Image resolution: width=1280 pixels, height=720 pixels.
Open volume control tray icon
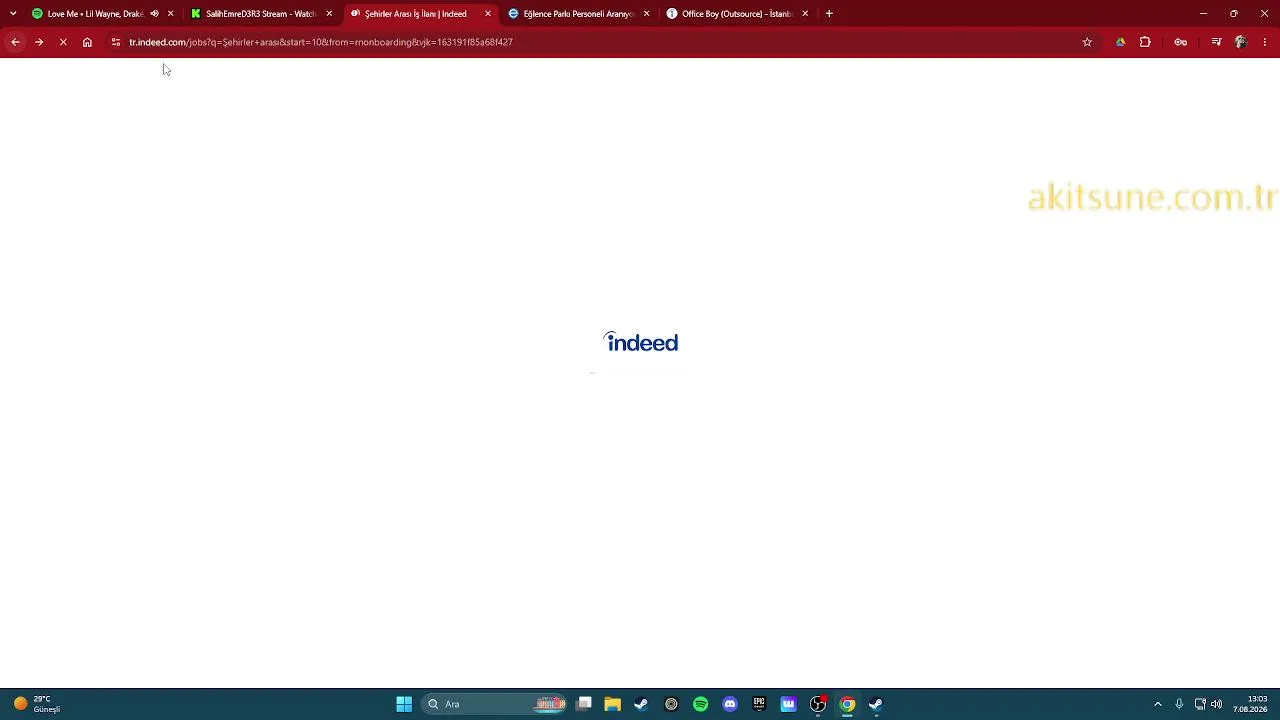pos(1217,704)
